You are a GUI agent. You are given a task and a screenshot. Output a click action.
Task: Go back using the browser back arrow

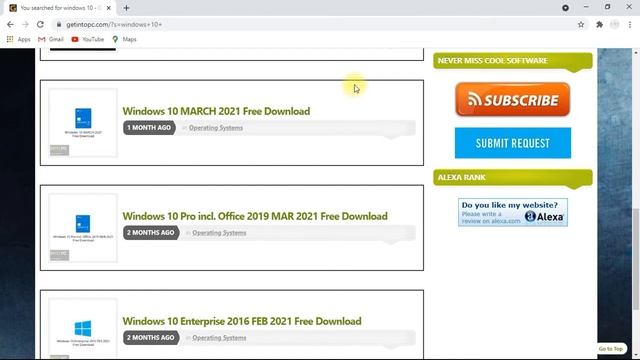click(x=10, y=24)
